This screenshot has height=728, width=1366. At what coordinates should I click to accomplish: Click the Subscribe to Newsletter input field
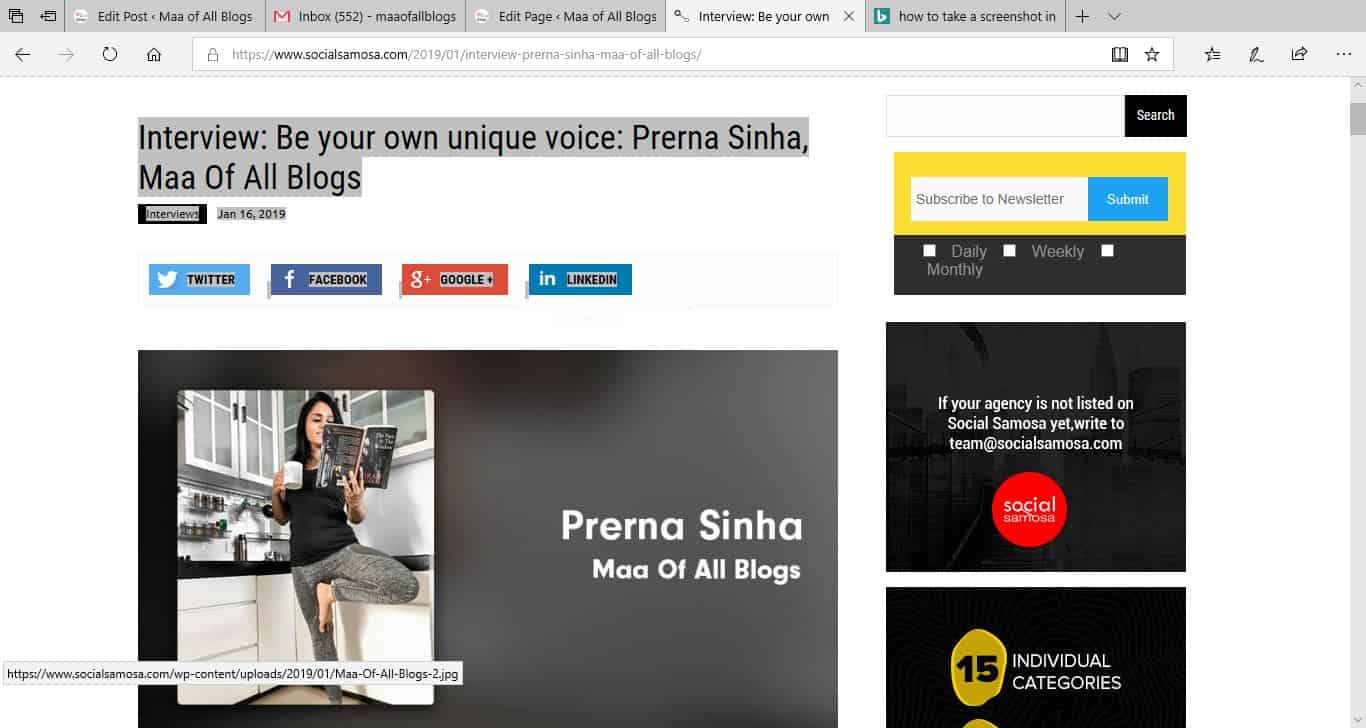999,199
